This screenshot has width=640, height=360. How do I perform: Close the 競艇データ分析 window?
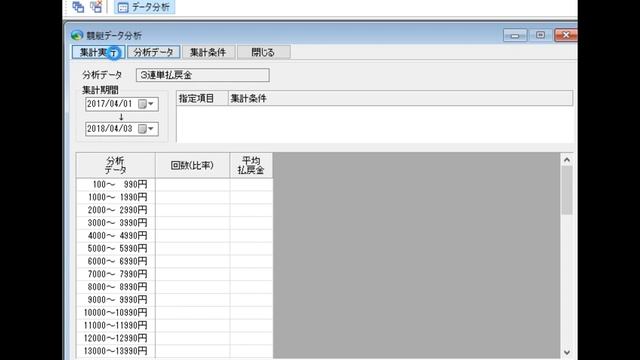click(x=566, y=36)
